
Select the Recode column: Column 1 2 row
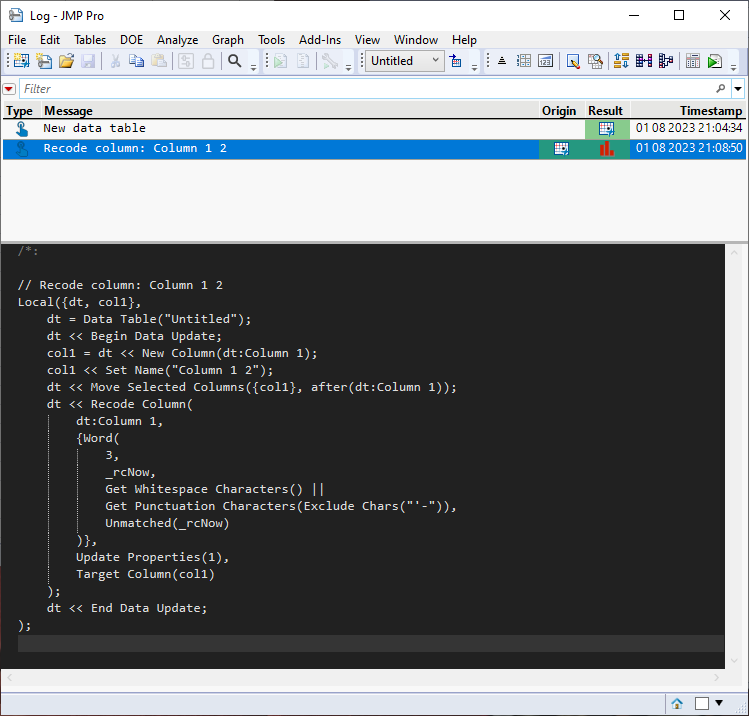click(374, 149)
